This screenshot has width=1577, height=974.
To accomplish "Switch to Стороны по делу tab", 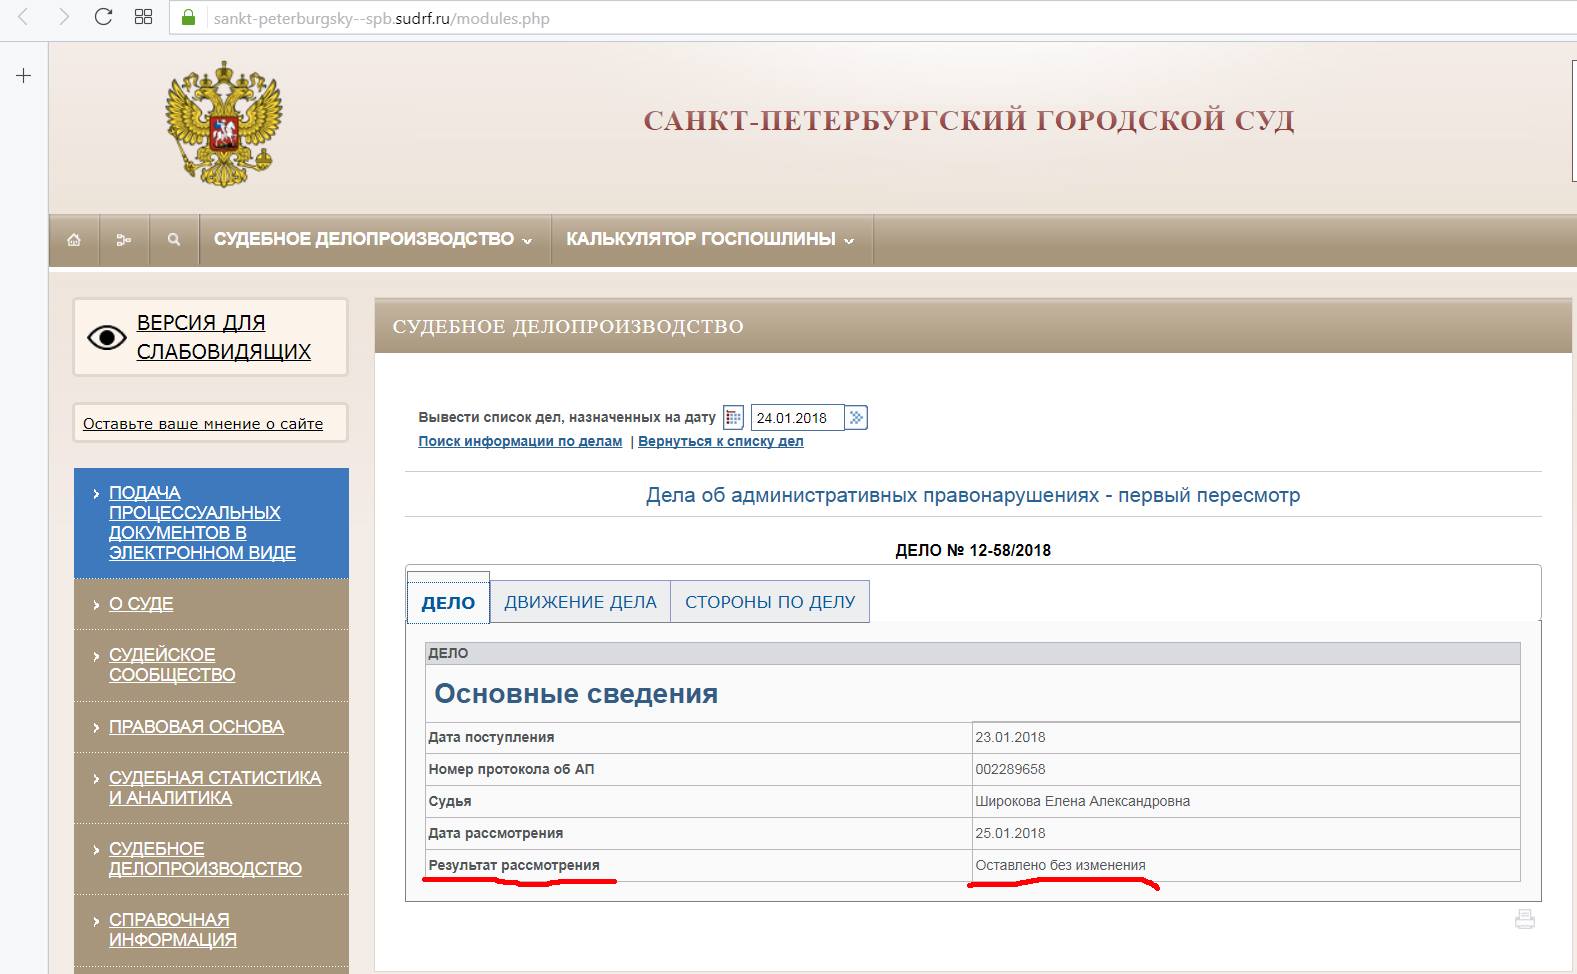I will click(x=770, y=602).
